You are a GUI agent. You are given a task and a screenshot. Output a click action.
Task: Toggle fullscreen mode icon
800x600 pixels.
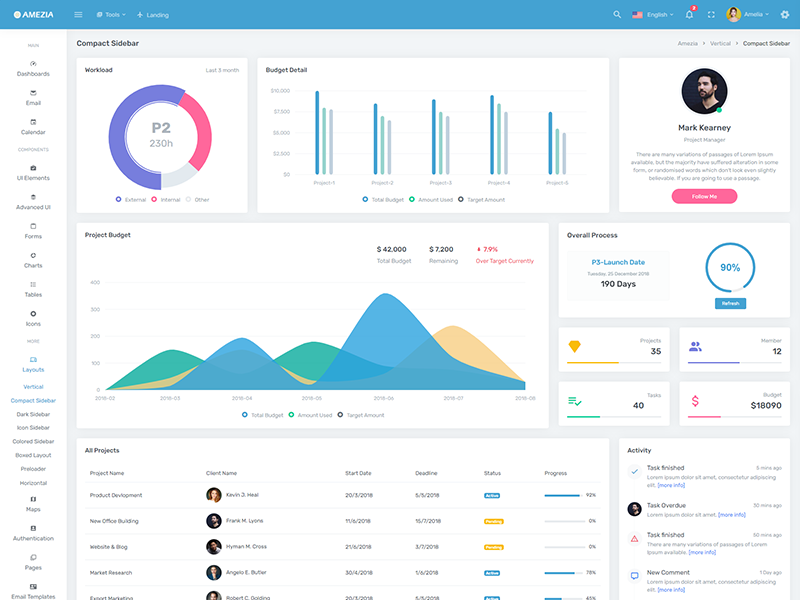pyautogui.click(x=711, y=15)
